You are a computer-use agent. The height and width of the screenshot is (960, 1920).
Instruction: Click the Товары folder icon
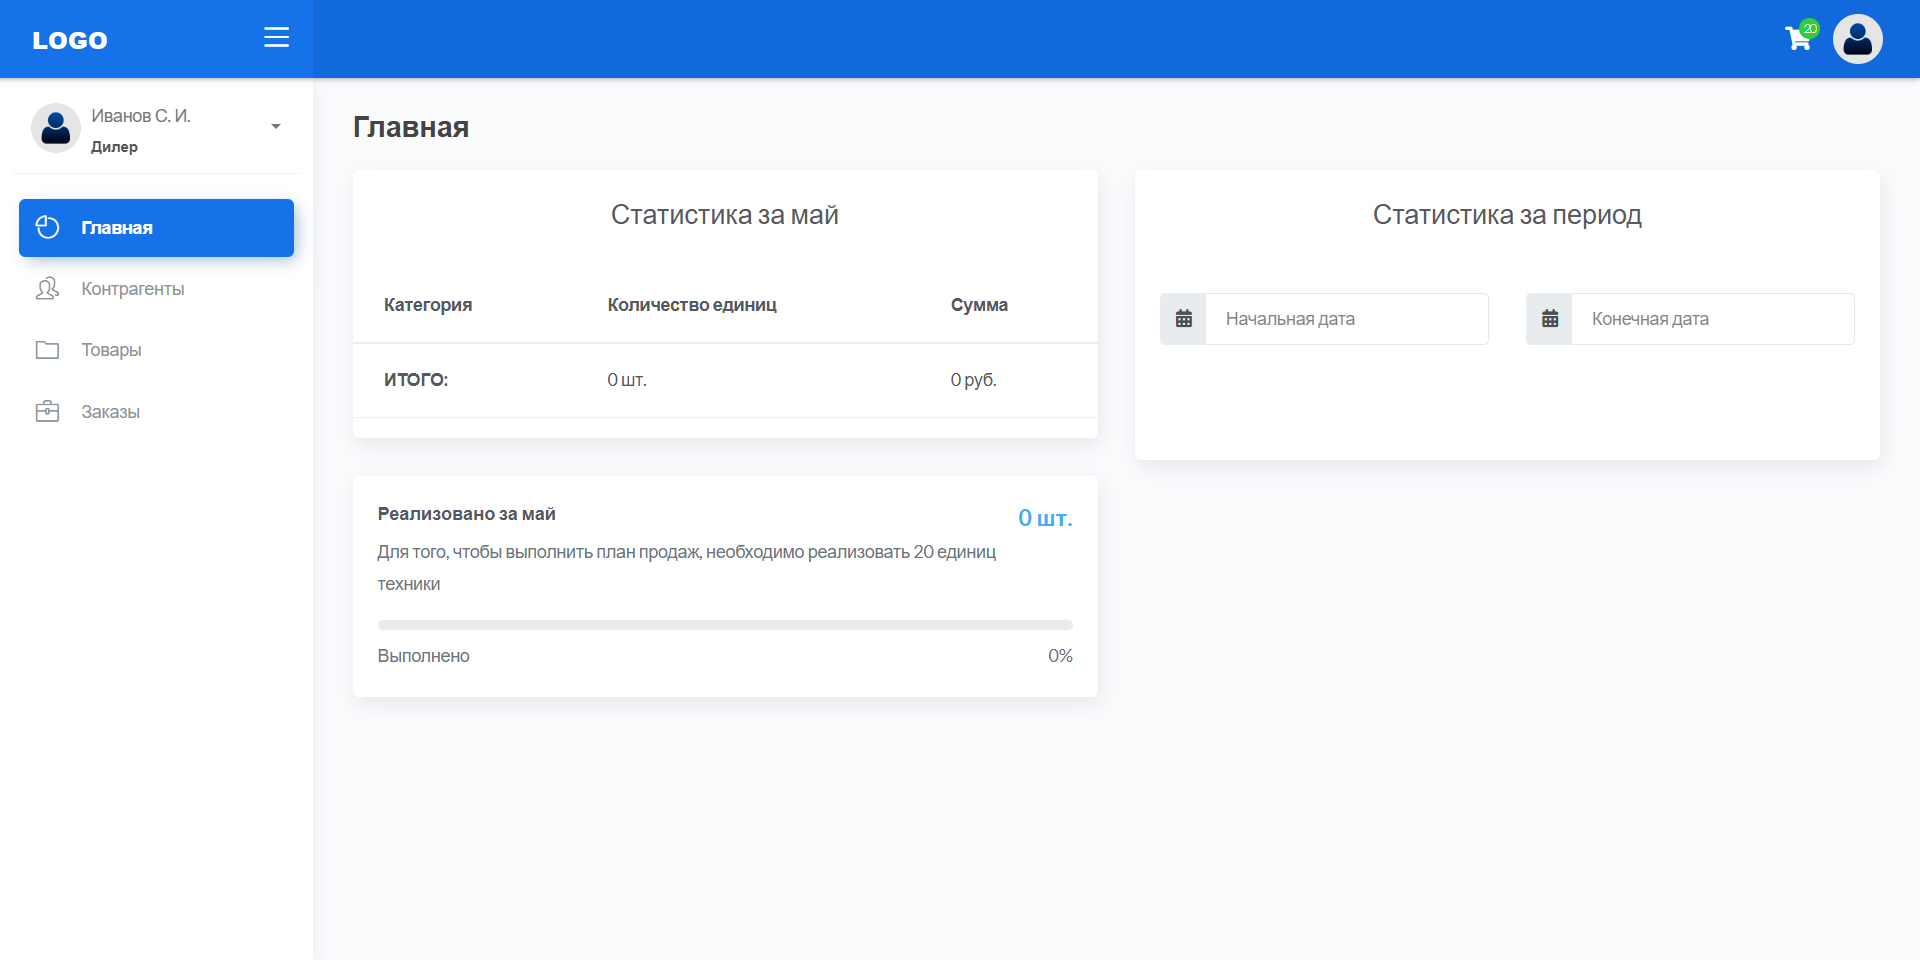[47, 350]
